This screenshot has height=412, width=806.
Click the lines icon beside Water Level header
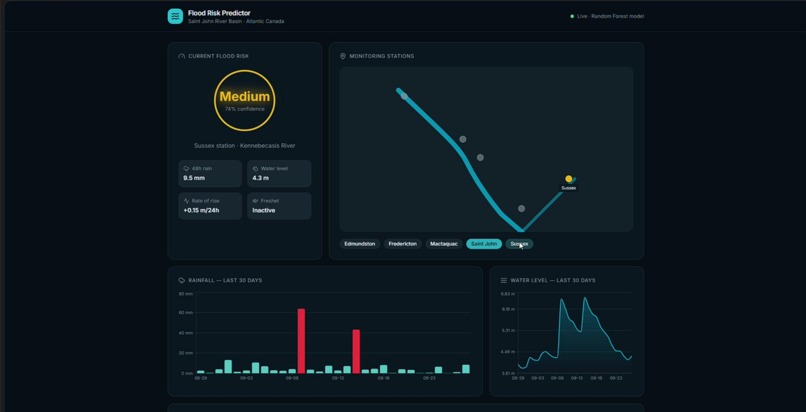click(504, 280)
